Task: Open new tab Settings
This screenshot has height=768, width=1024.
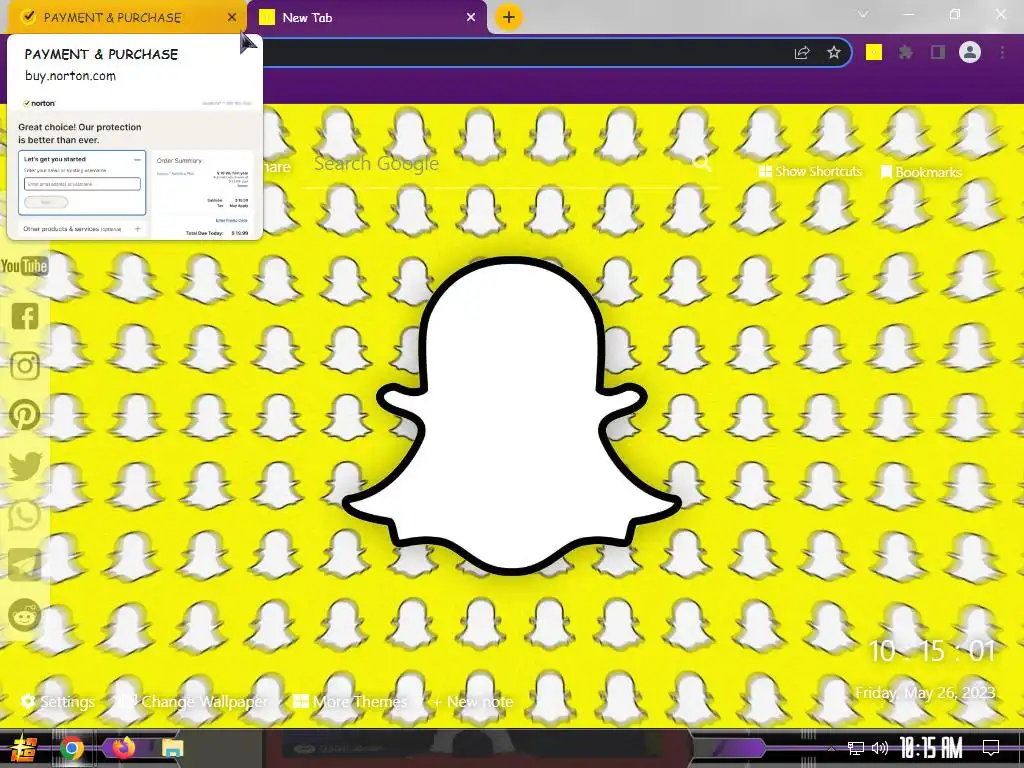Action: coord(58,701)
